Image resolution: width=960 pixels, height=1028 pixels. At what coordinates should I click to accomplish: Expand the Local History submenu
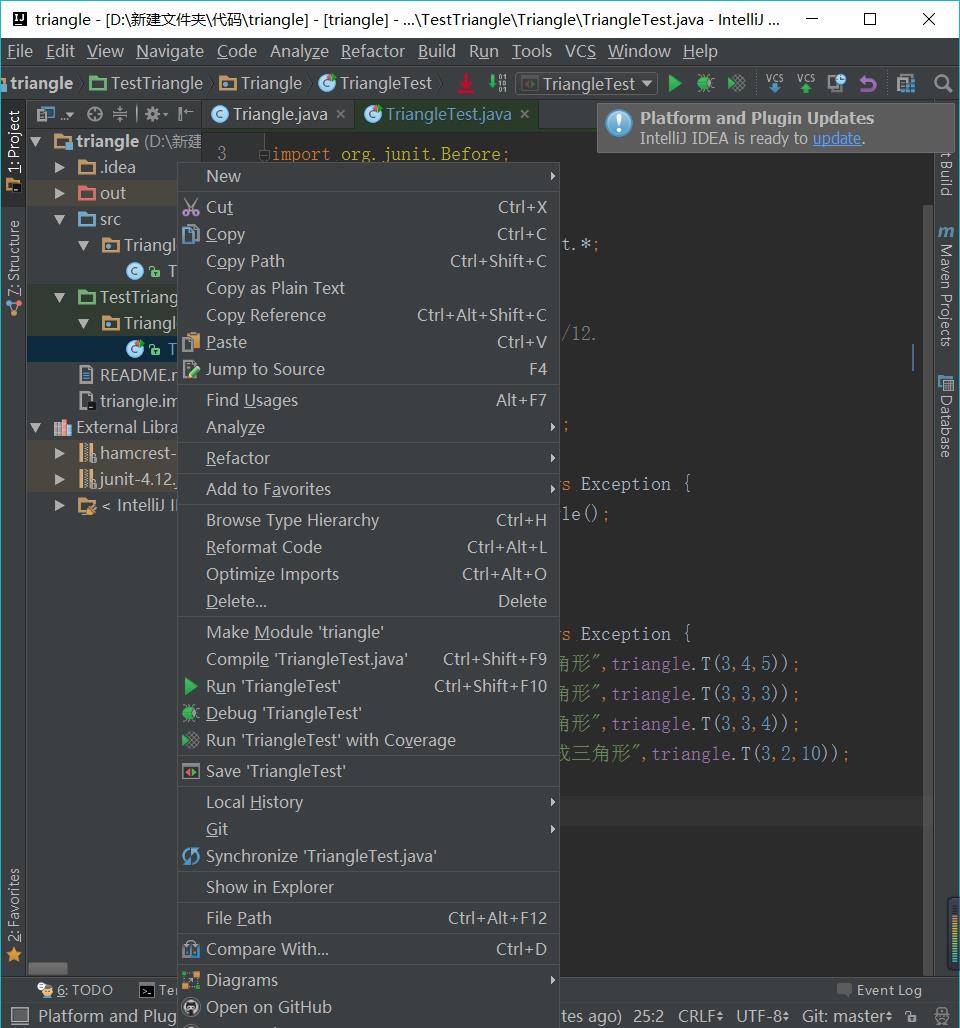(x=369, y=802)
